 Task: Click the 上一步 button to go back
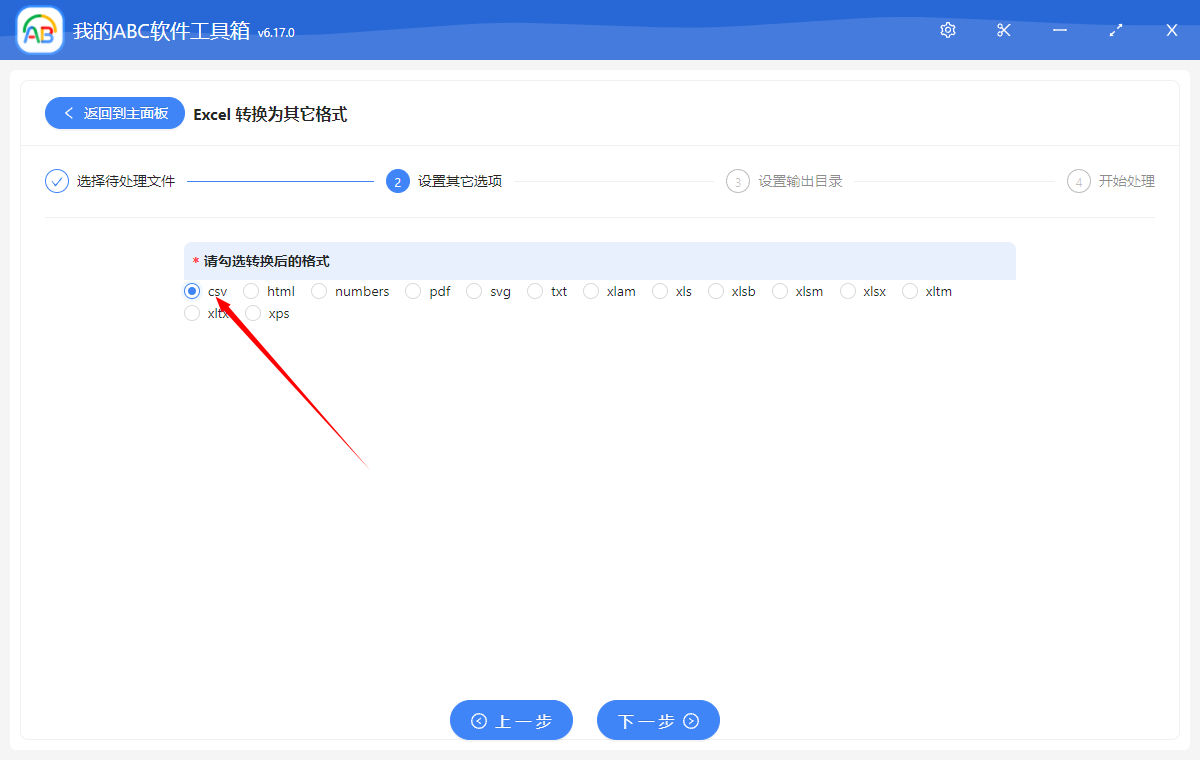pos(511,720)
